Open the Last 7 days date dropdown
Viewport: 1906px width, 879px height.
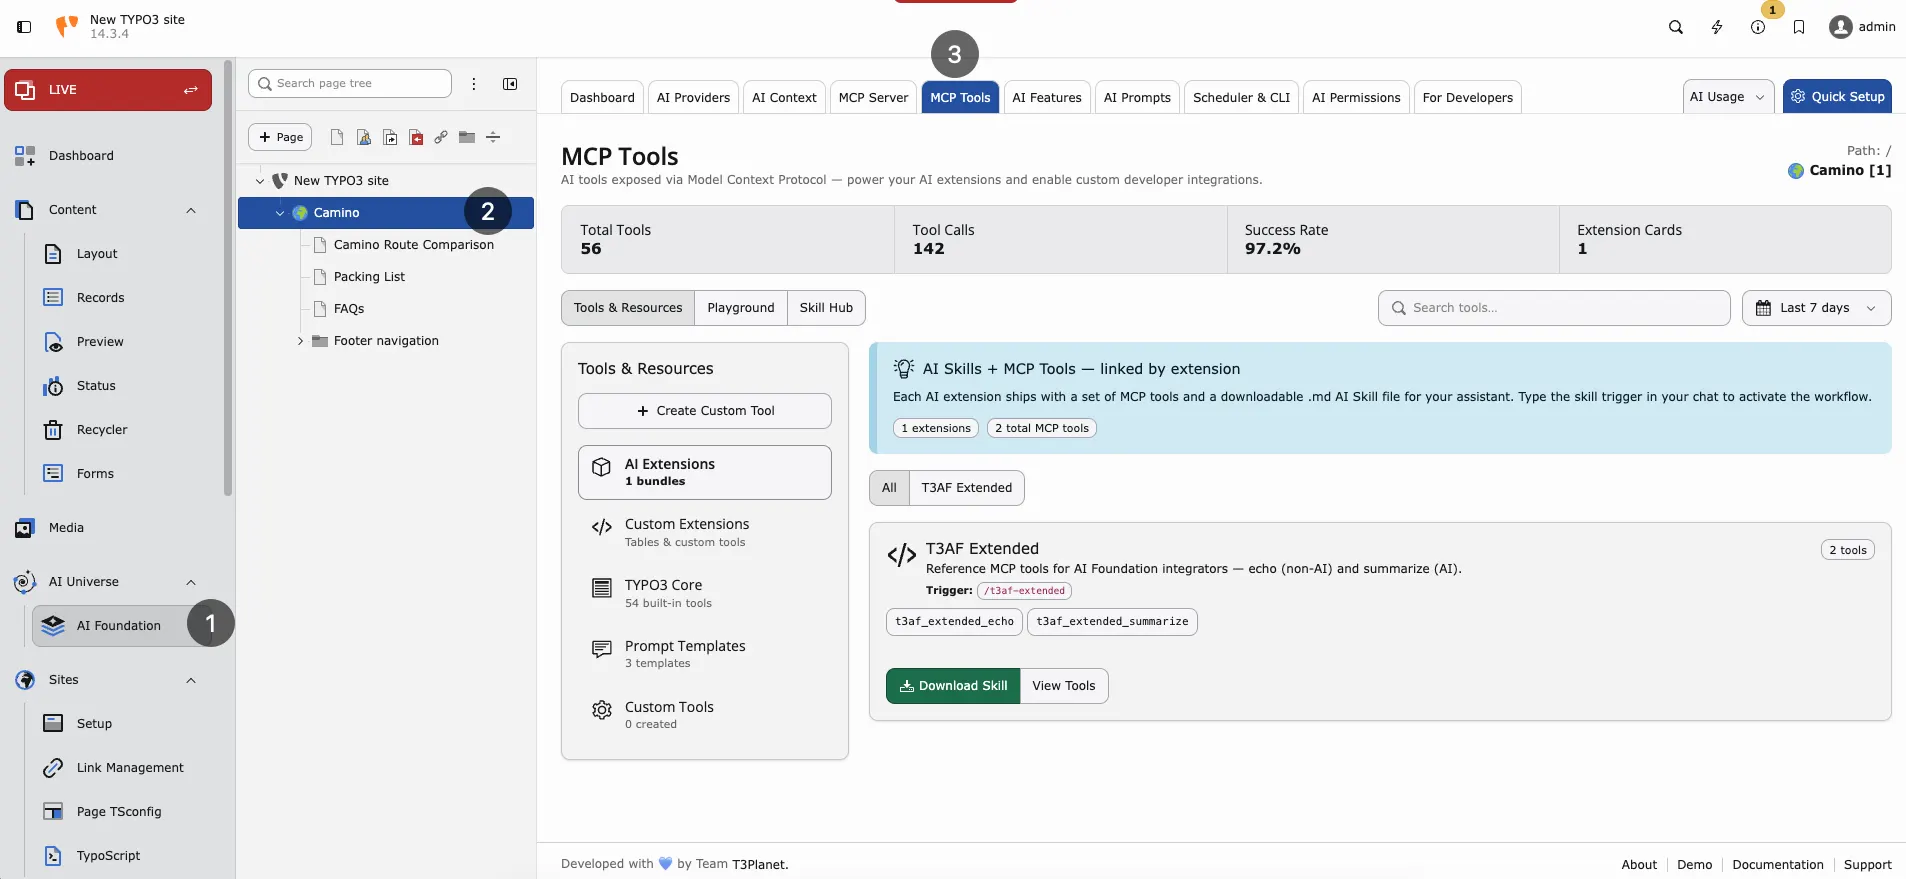tap(1816, 308)
